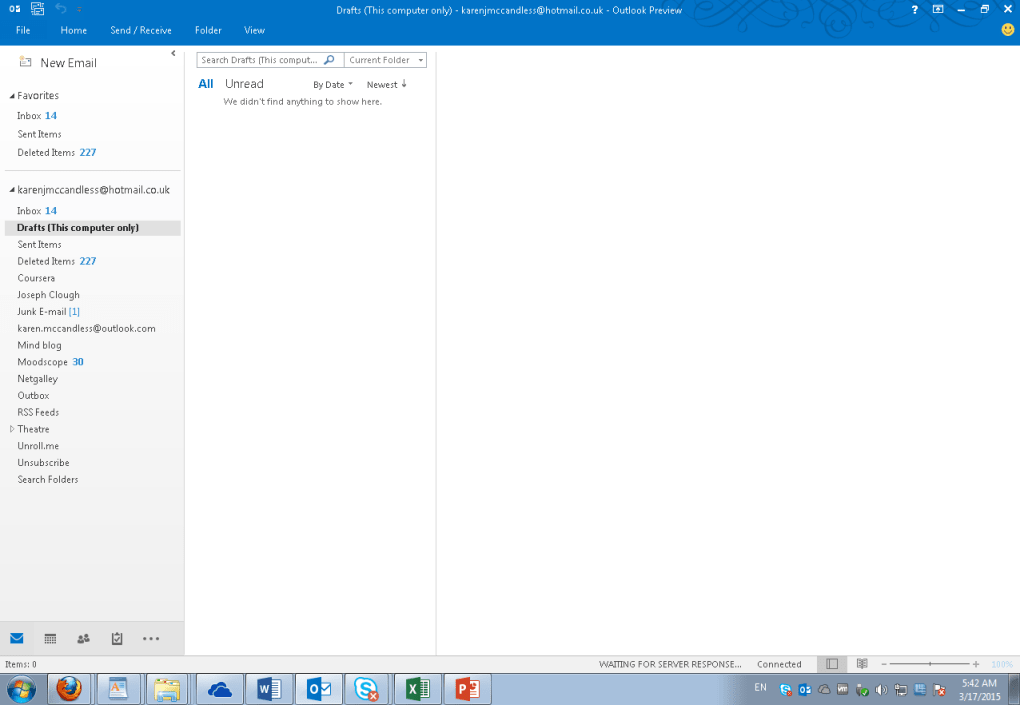Click the New Email button

tap(58, 63)
